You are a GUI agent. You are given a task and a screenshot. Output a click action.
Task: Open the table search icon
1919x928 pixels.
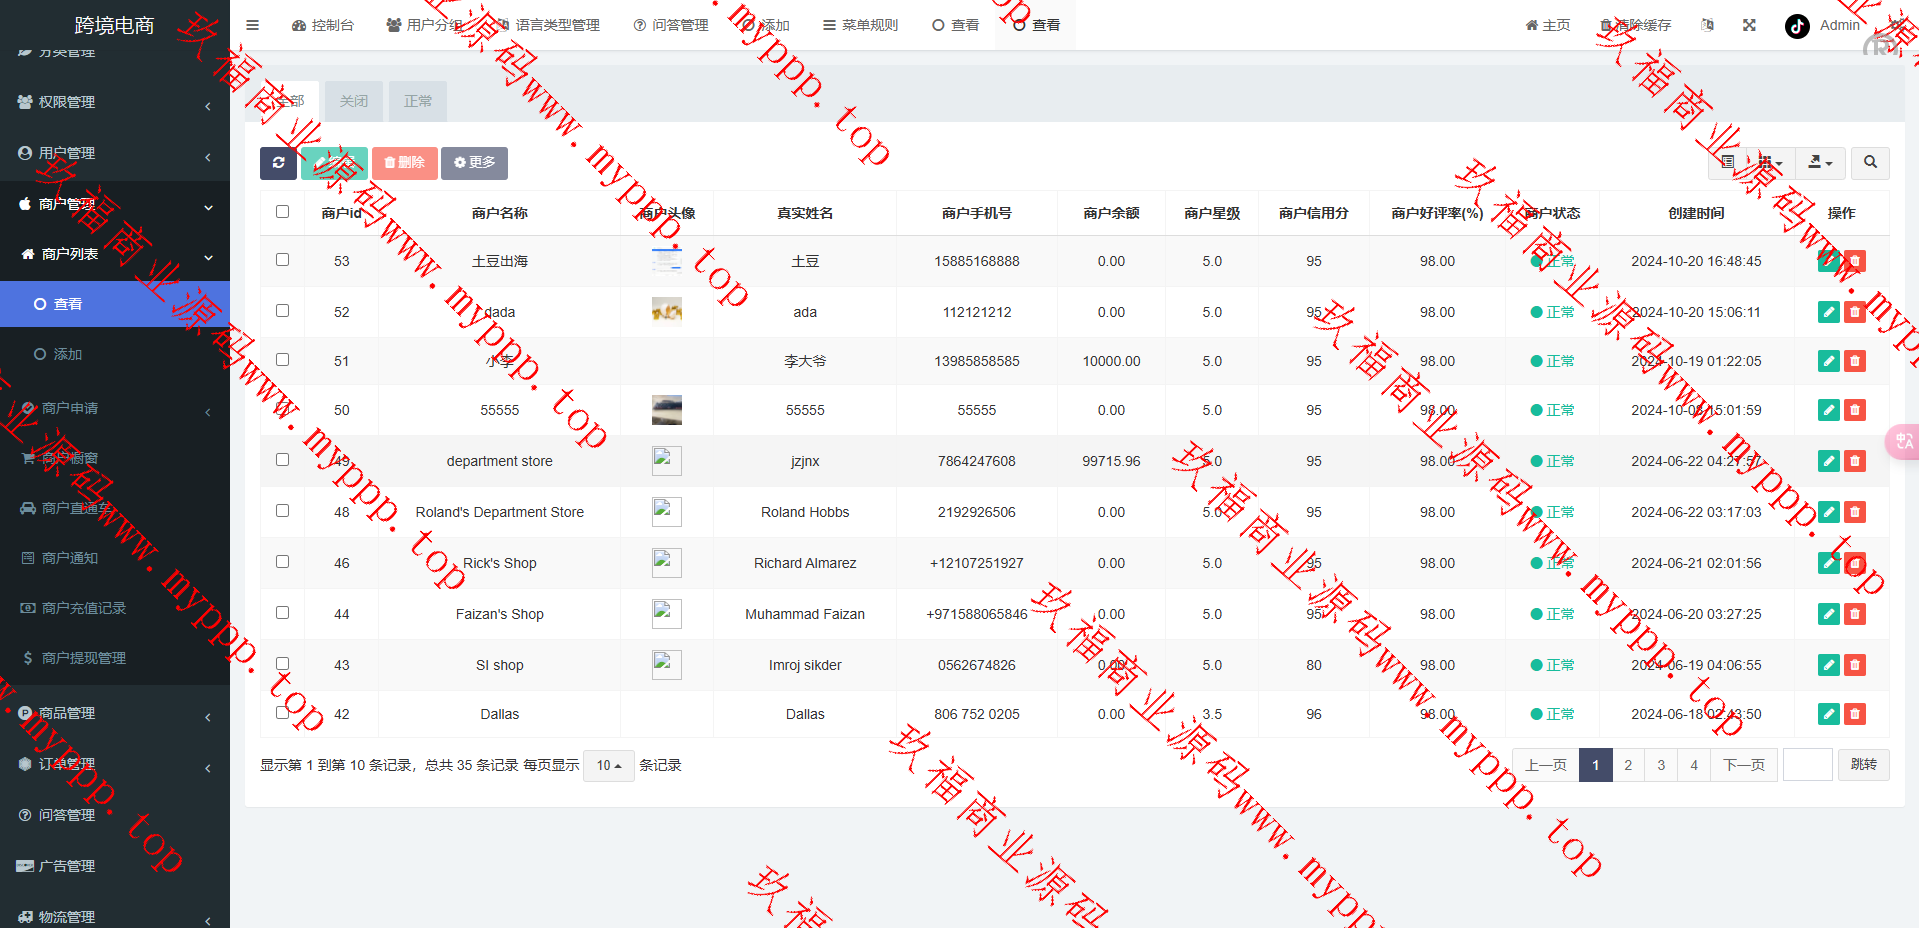pyautogui.click(x=1870, y=162)
